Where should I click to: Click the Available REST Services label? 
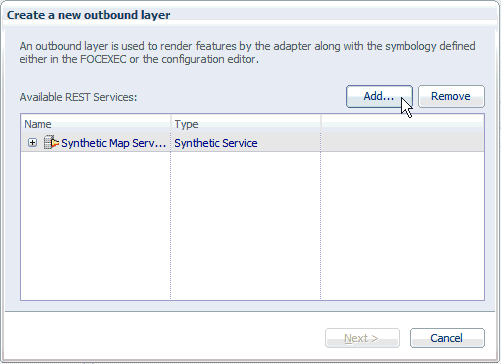[x=78, y=97]
